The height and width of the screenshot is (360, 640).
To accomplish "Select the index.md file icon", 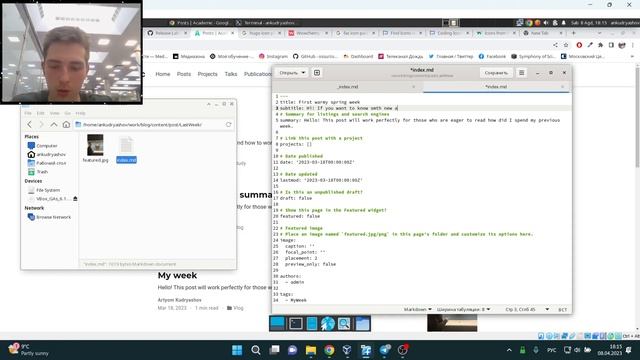I will 126,145.
